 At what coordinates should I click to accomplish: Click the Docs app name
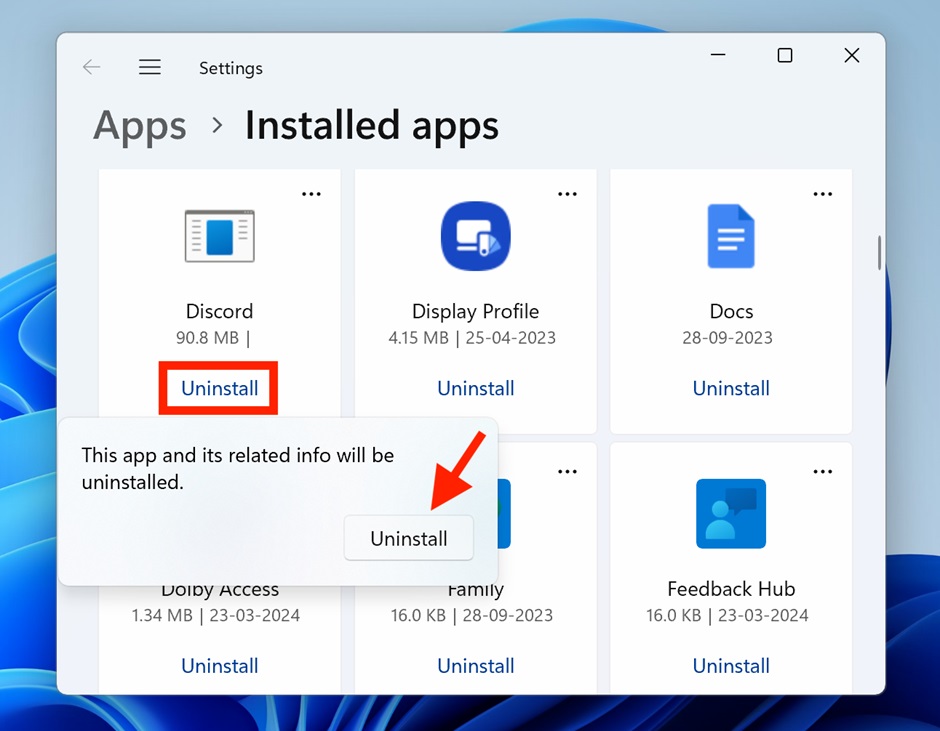731,311
